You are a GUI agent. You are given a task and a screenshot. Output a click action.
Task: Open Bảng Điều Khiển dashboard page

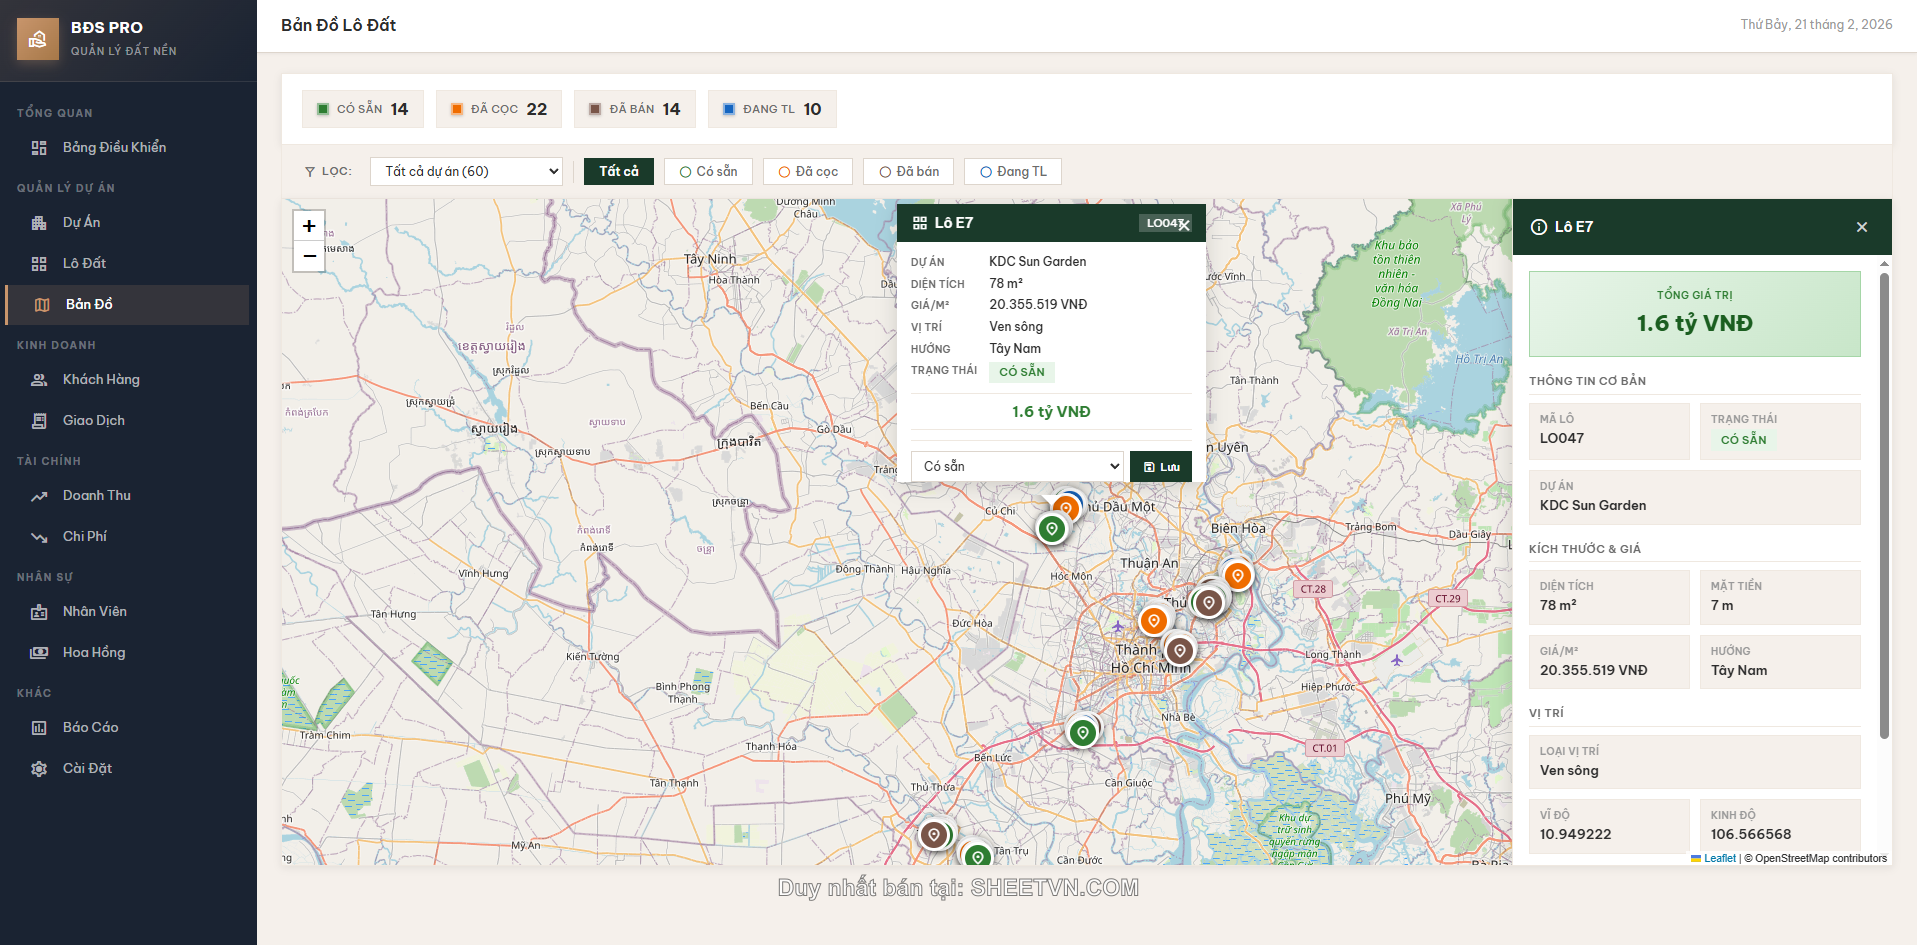(x=114, y=148)
